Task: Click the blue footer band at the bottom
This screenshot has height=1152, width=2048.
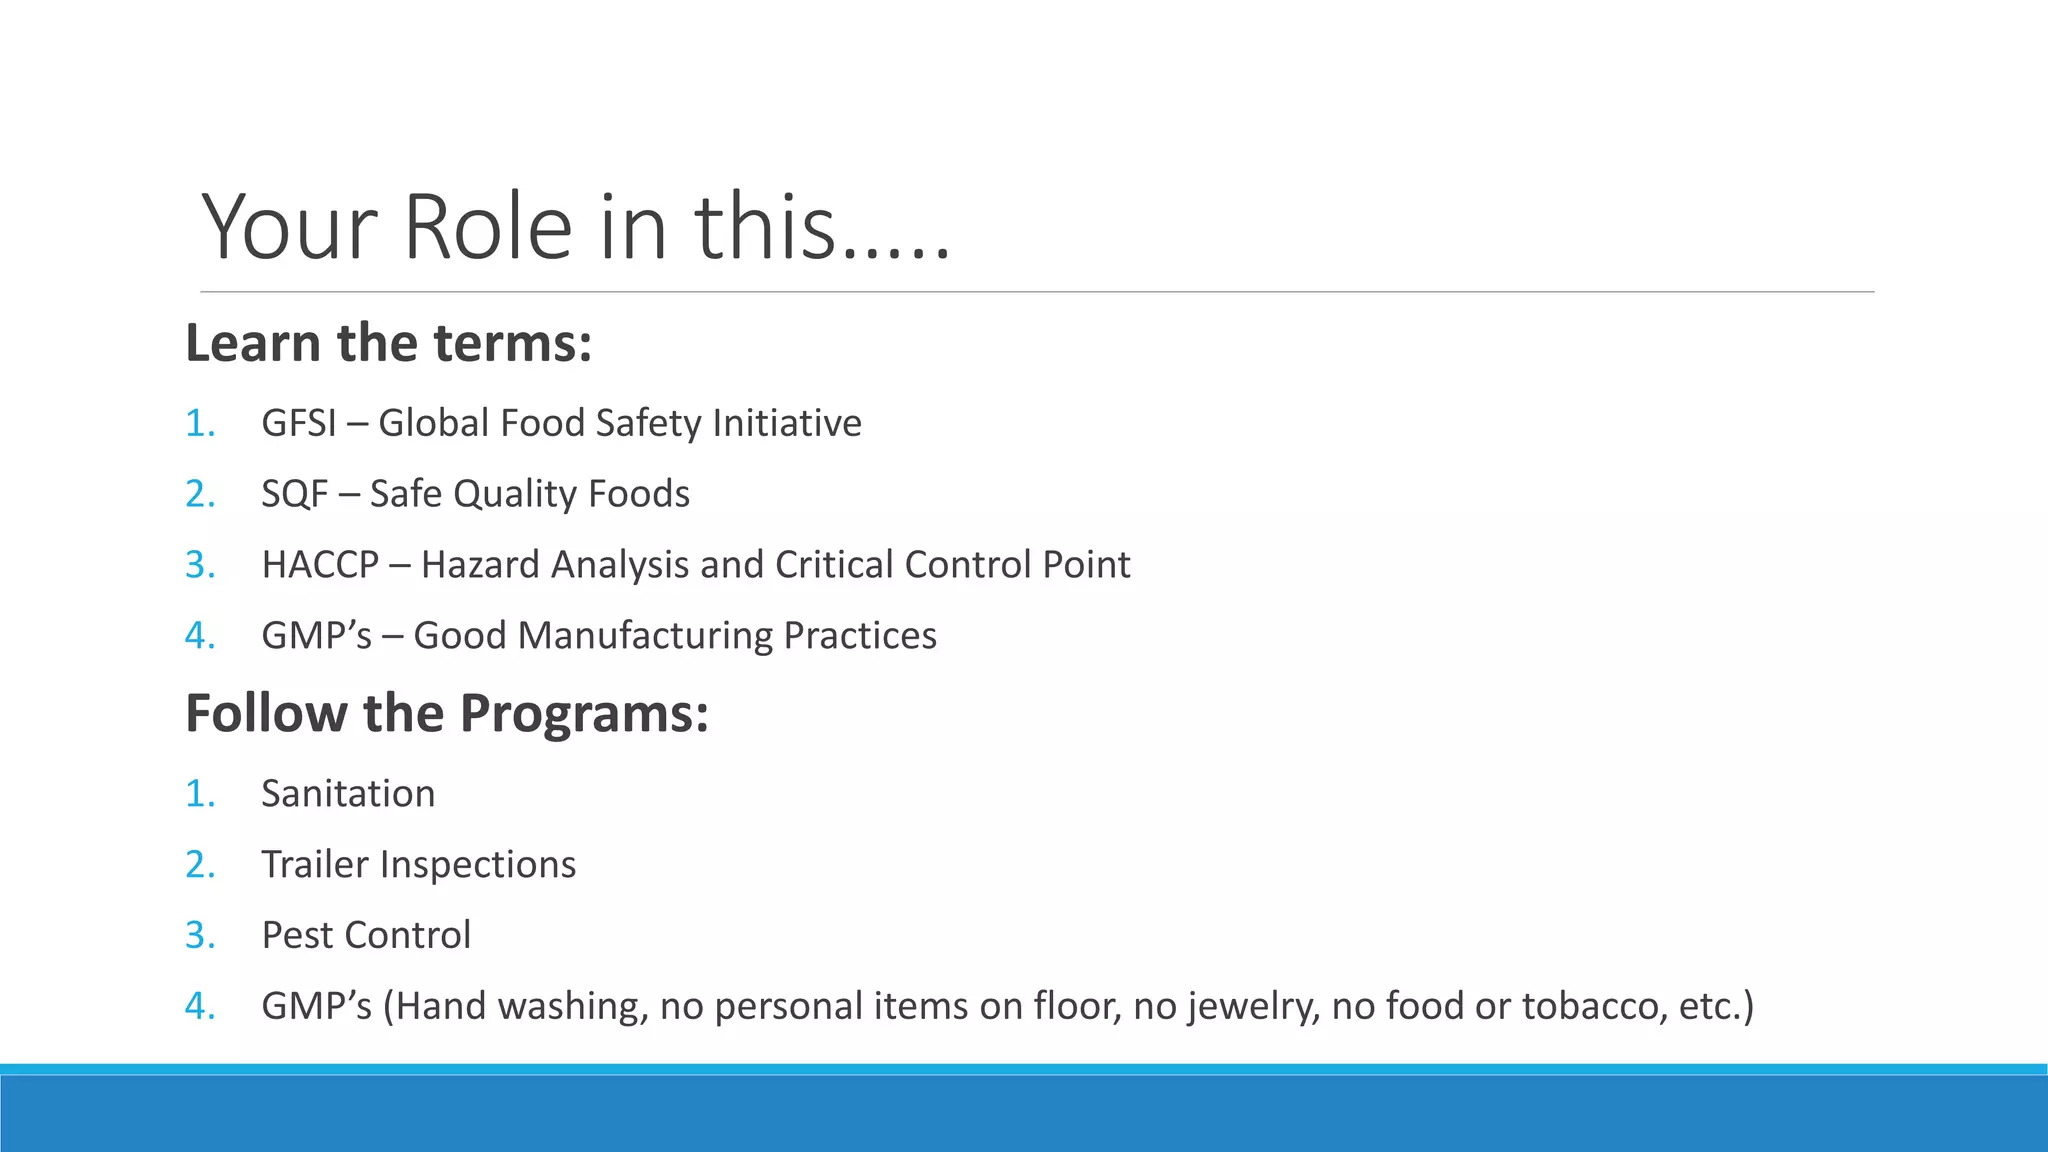Action: point(1024,1108)
